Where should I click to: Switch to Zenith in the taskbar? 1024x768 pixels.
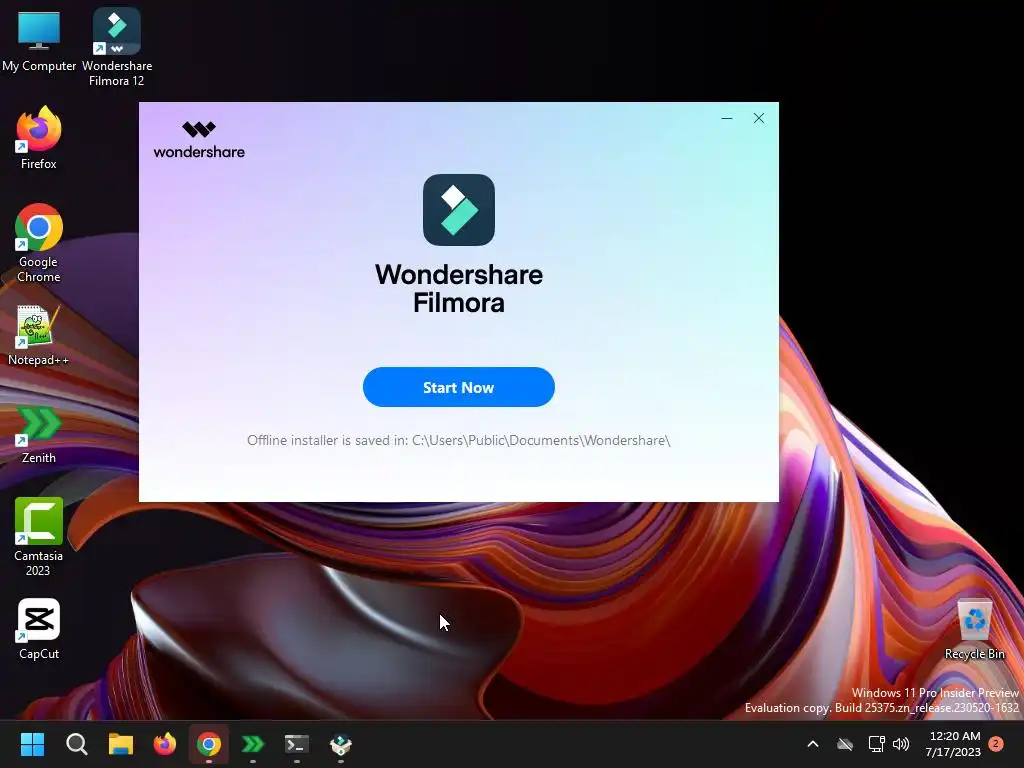253,744
